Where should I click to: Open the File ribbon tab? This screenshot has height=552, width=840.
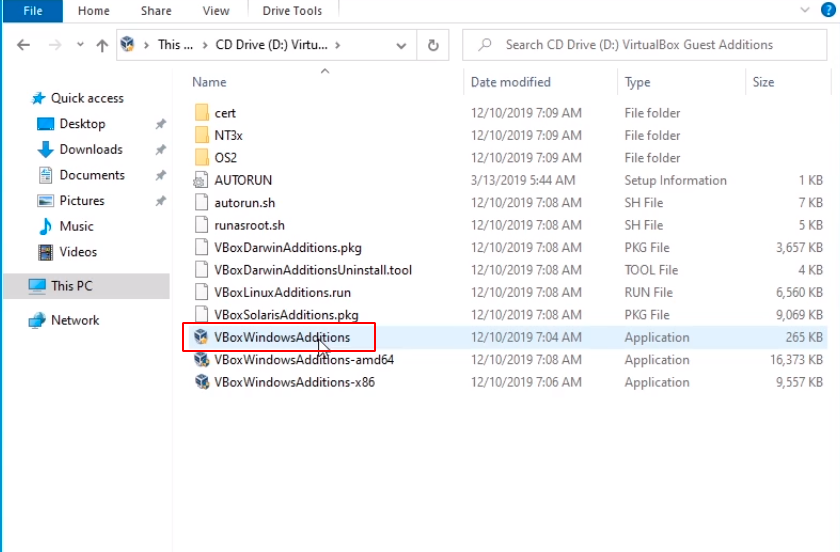point(33,11)
